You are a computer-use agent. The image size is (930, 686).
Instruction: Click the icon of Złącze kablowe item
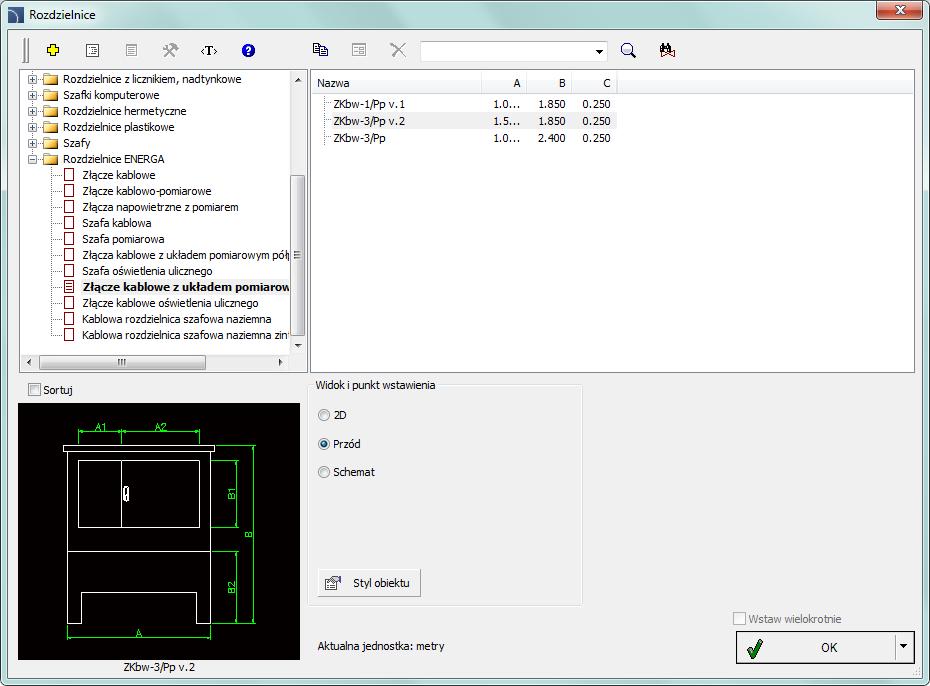pos(69,175)
